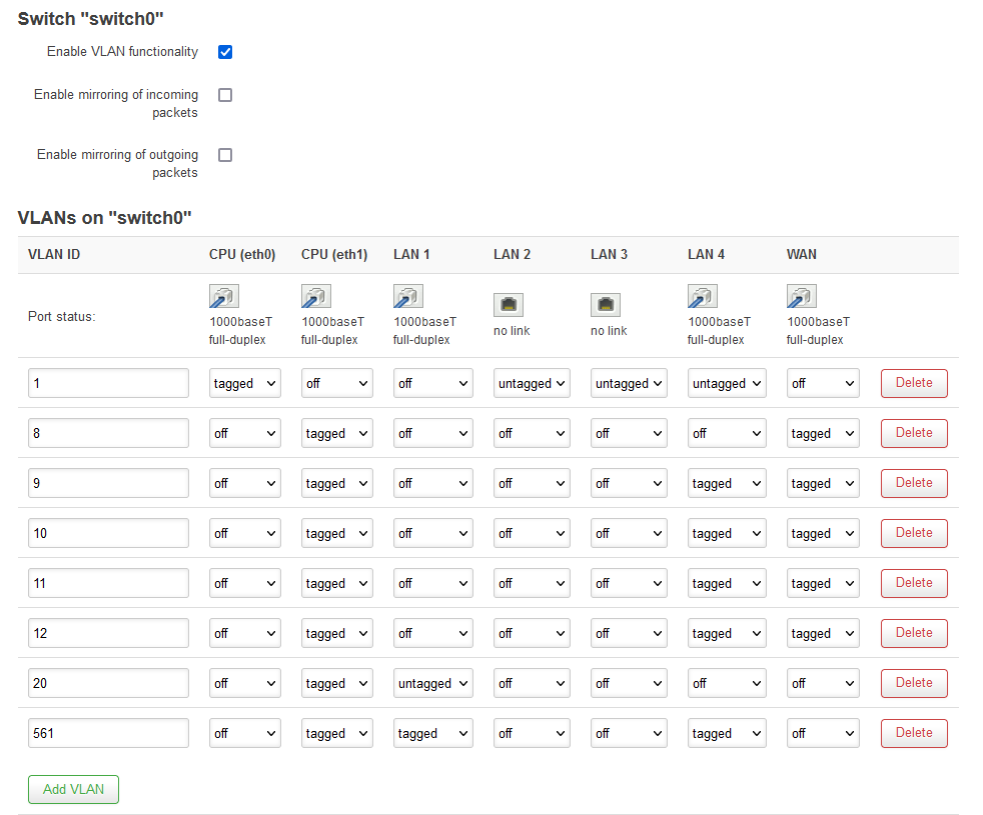Open LAN 4 dropdown for VLAN 561
This screenshot has height=815, width=983.
(x=727, y=733)
